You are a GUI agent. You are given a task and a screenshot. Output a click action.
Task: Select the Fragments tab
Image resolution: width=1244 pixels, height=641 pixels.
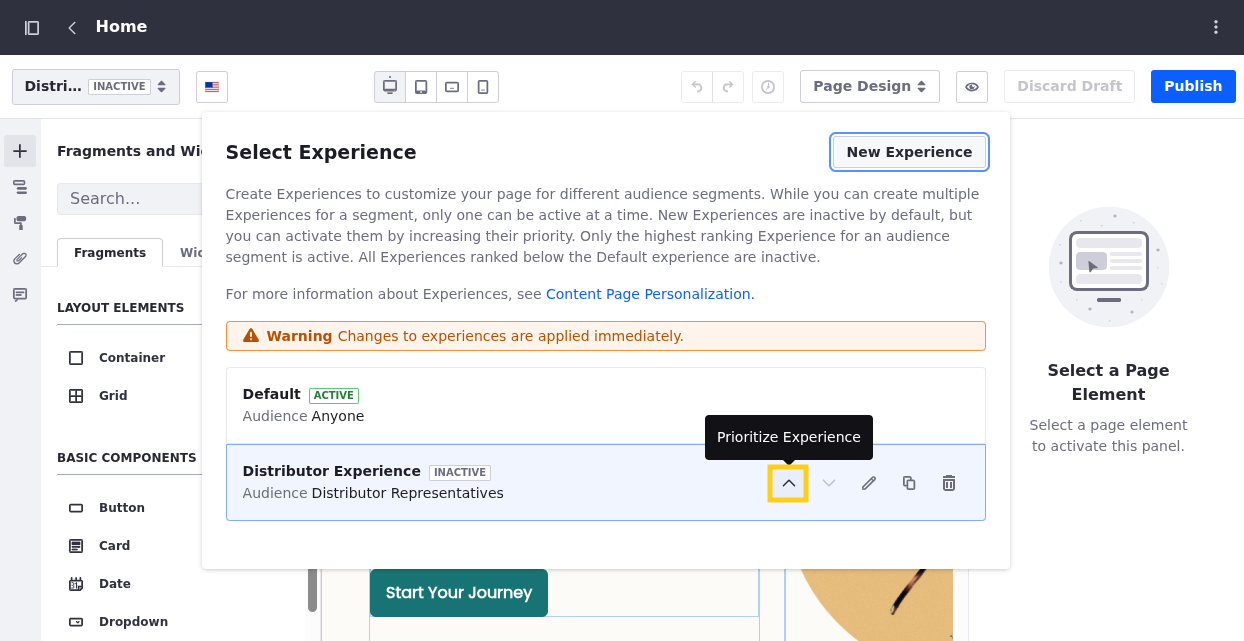click(x=110, y=253)
